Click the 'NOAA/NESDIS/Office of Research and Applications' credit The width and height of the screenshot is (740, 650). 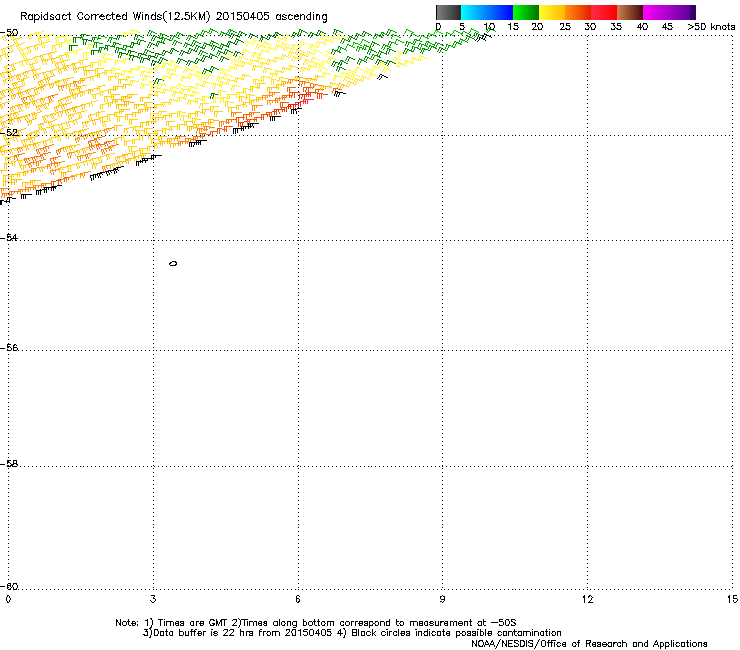click(589, 644)
